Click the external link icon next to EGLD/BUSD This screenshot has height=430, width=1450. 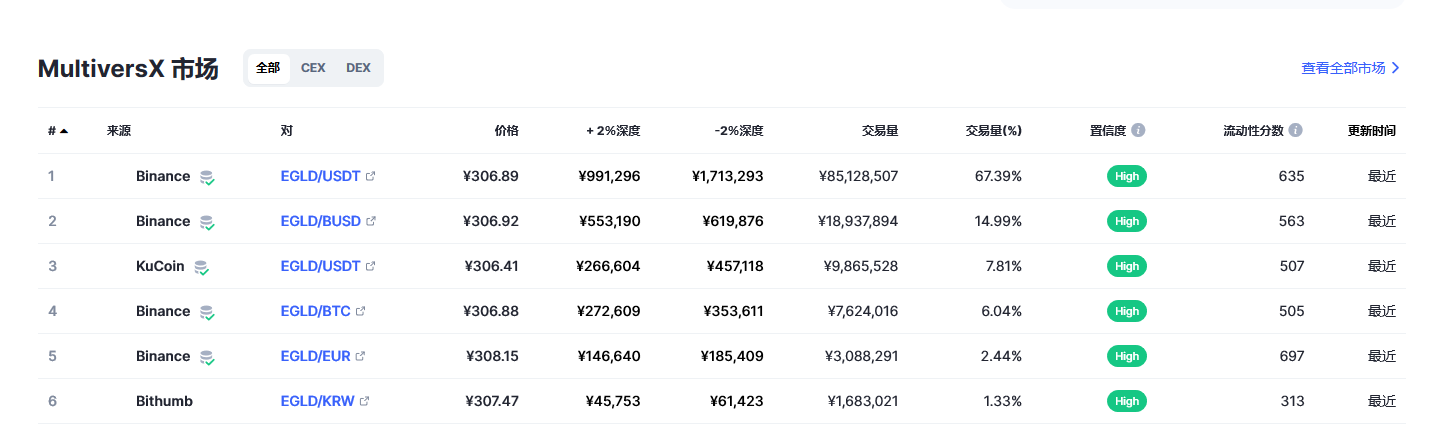371,221
